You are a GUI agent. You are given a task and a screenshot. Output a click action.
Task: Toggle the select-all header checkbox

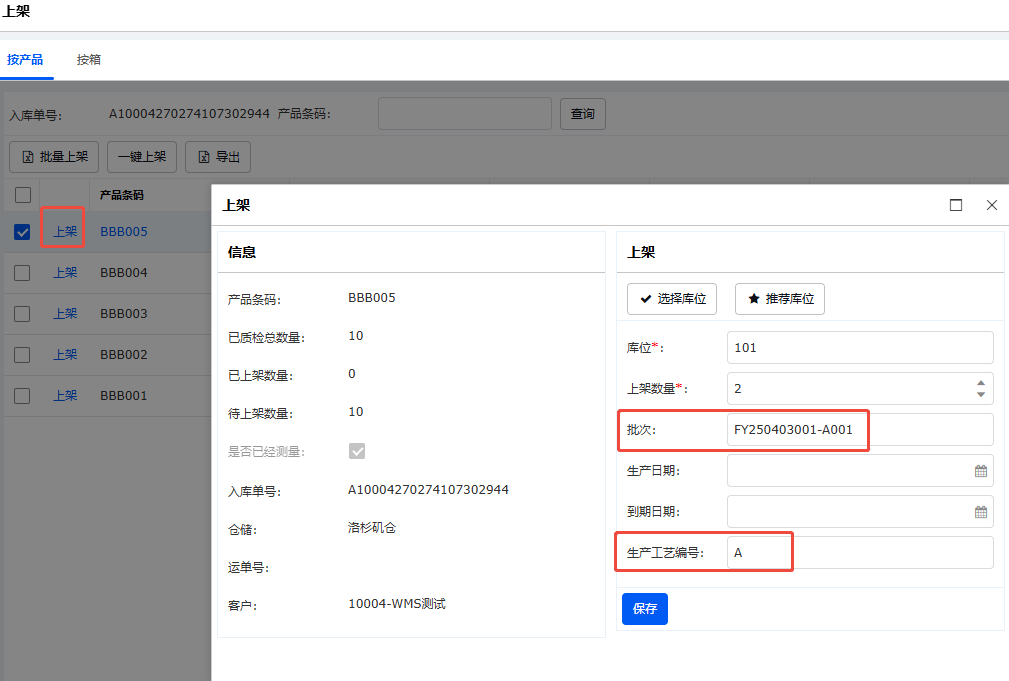(23, 195)
